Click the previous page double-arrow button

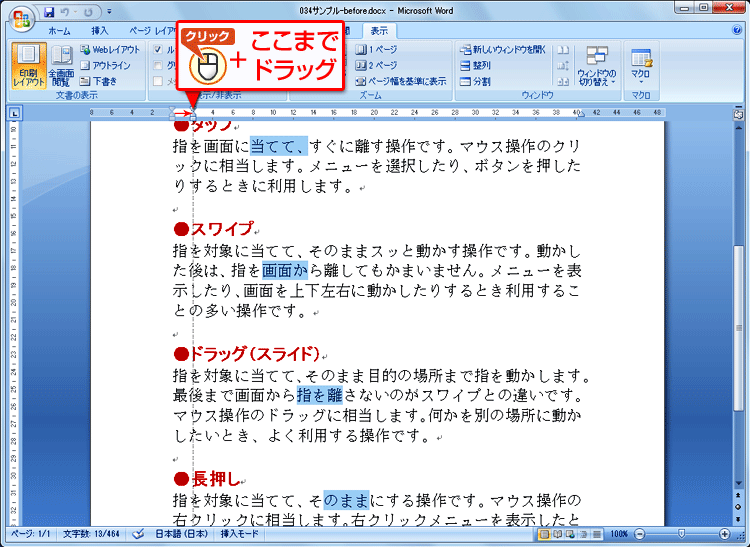point(739,495)
